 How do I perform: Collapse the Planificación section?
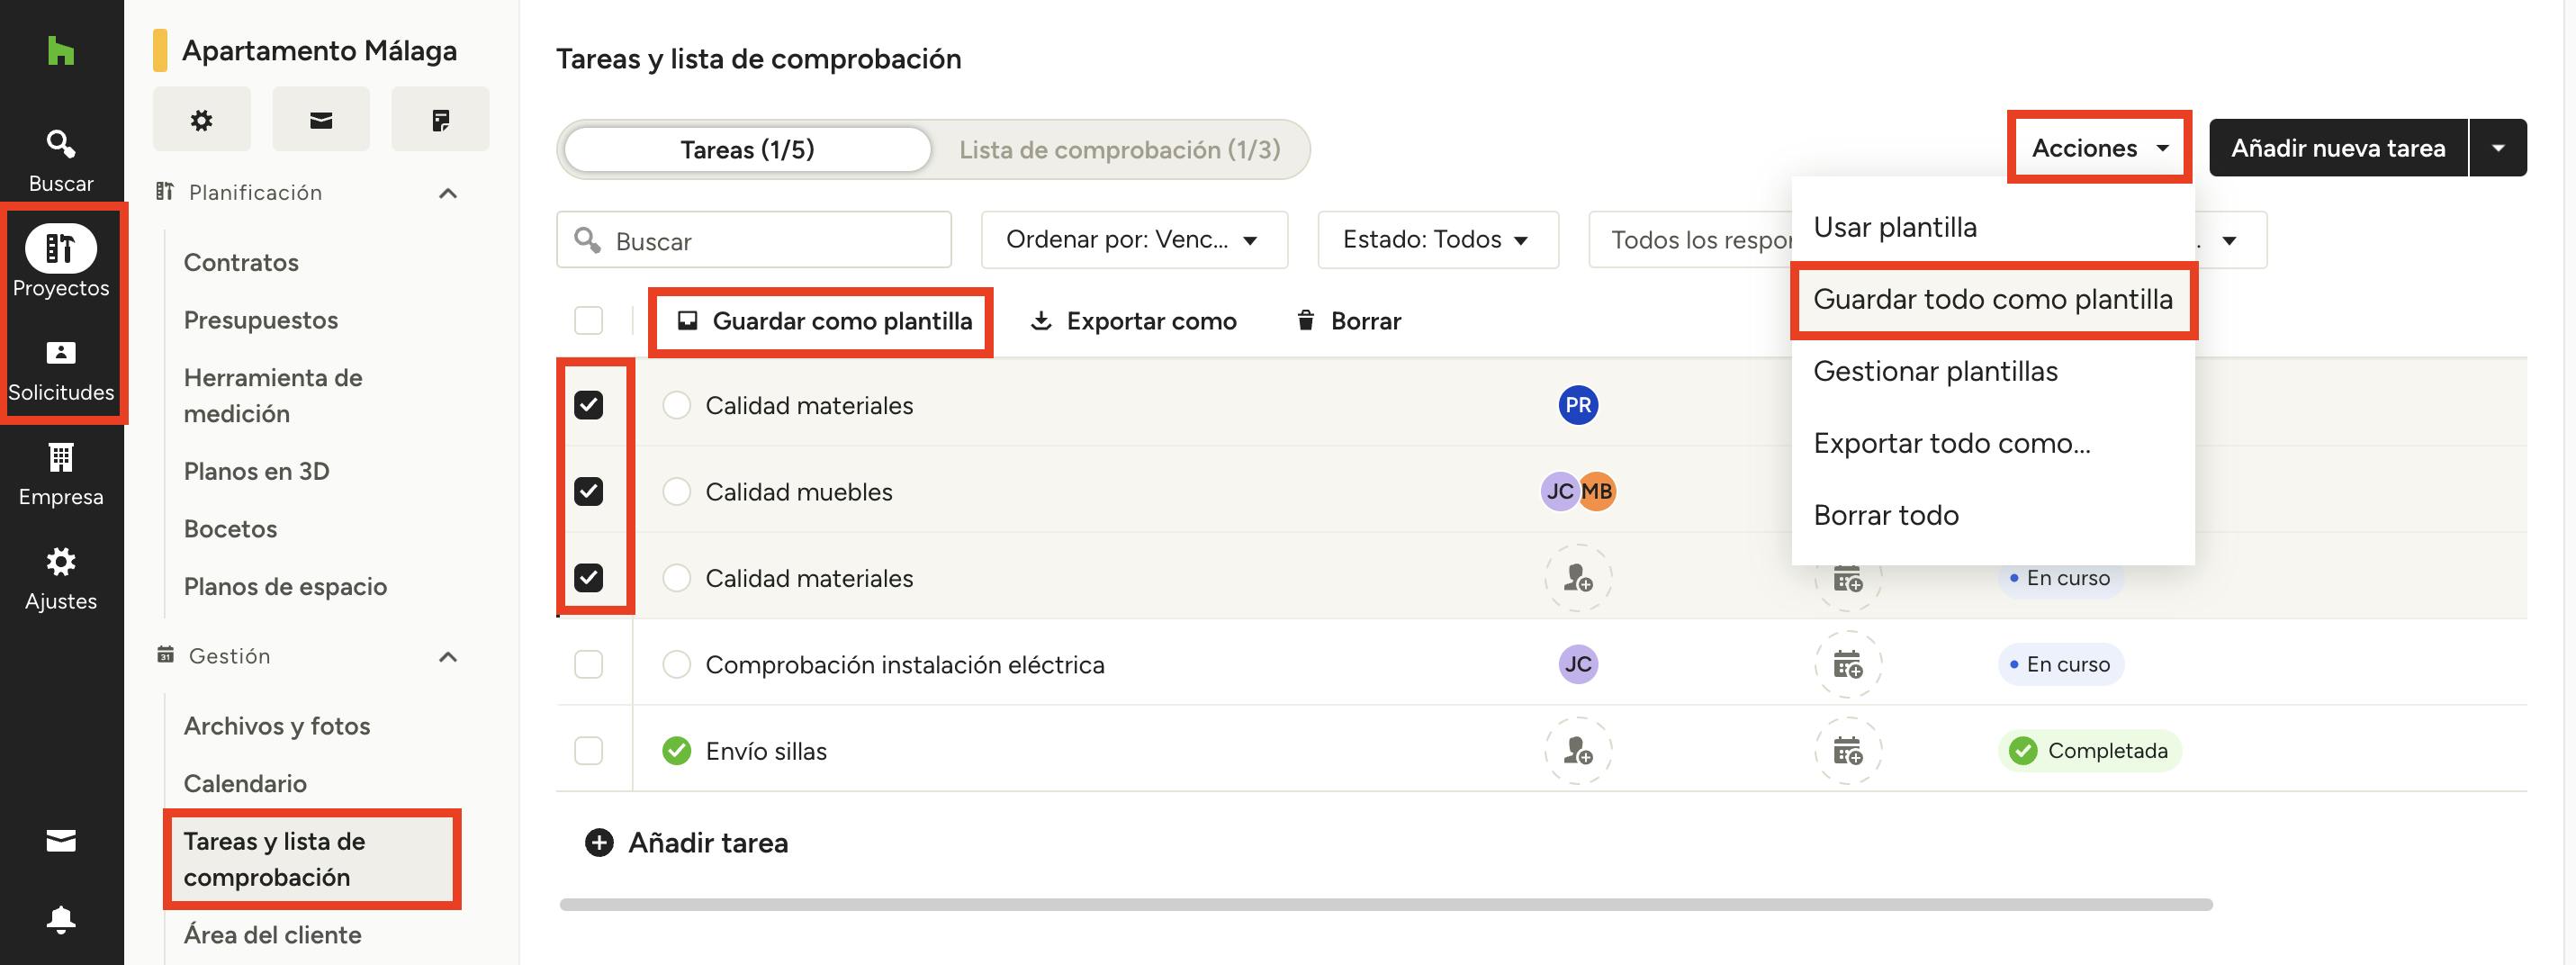pyautogui.click(x=448, y=193)
